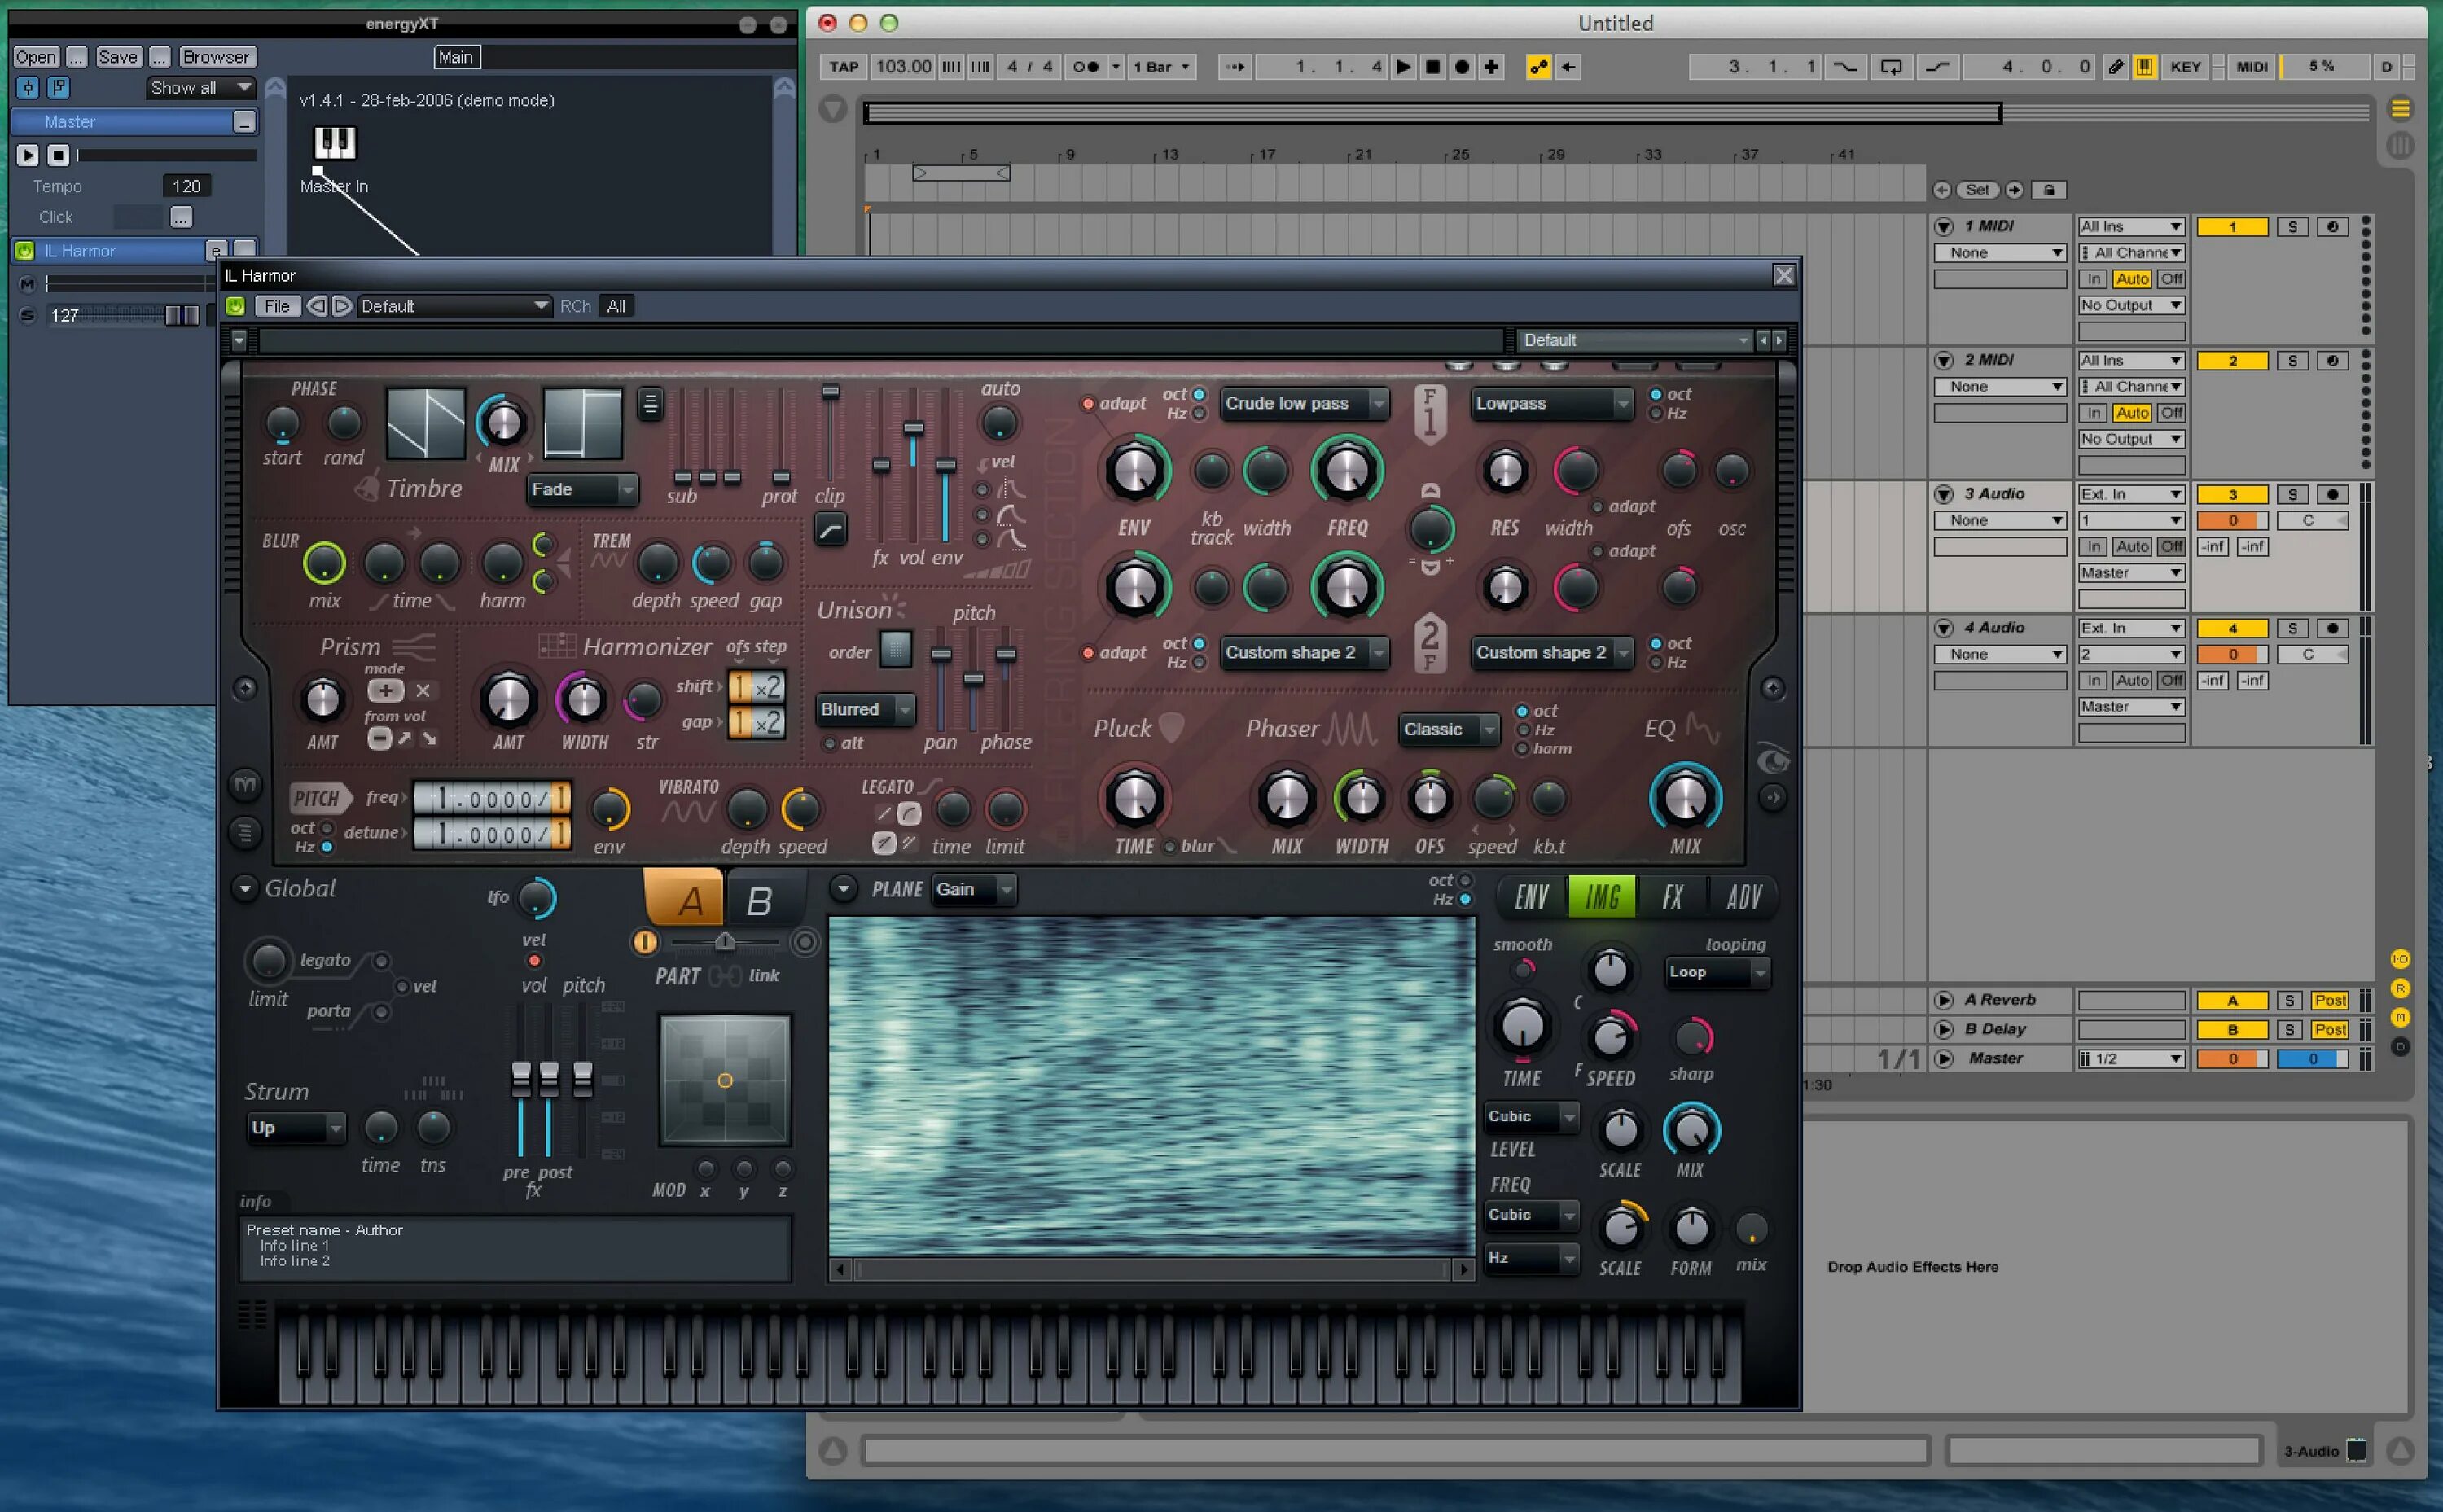Select the phaser harm radio option
This screenshot has height=1512, width=2443.
[1523, 749]
